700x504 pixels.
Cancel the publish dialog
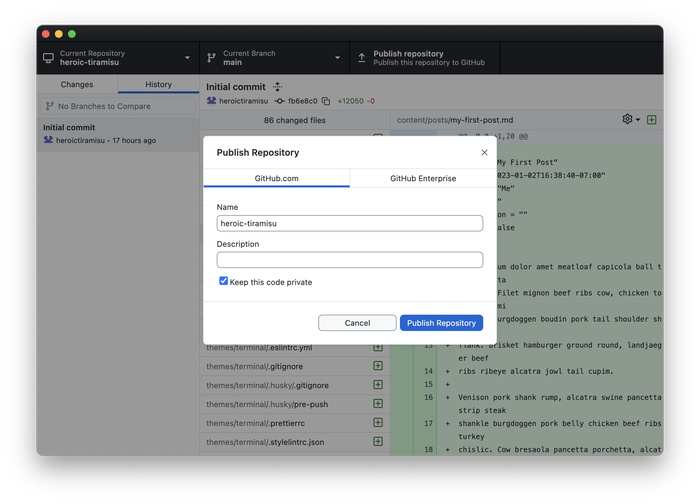[357, 323]
